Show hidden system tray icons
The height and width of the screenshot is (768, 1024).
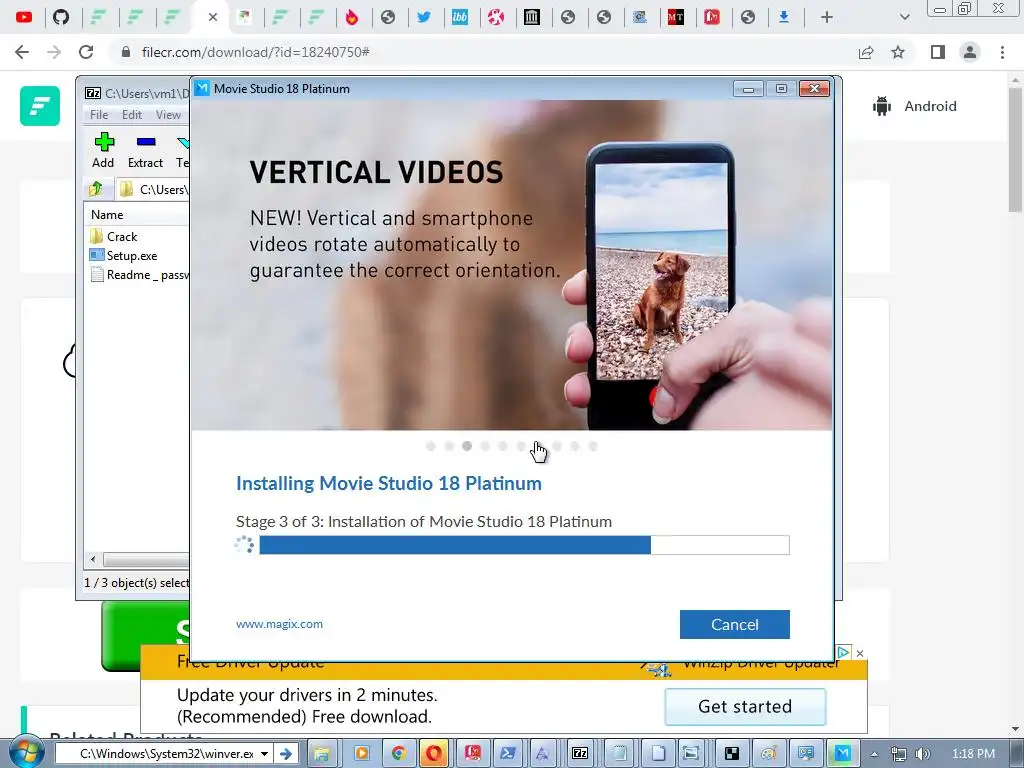pyautogui.click(x=874, y=754)
